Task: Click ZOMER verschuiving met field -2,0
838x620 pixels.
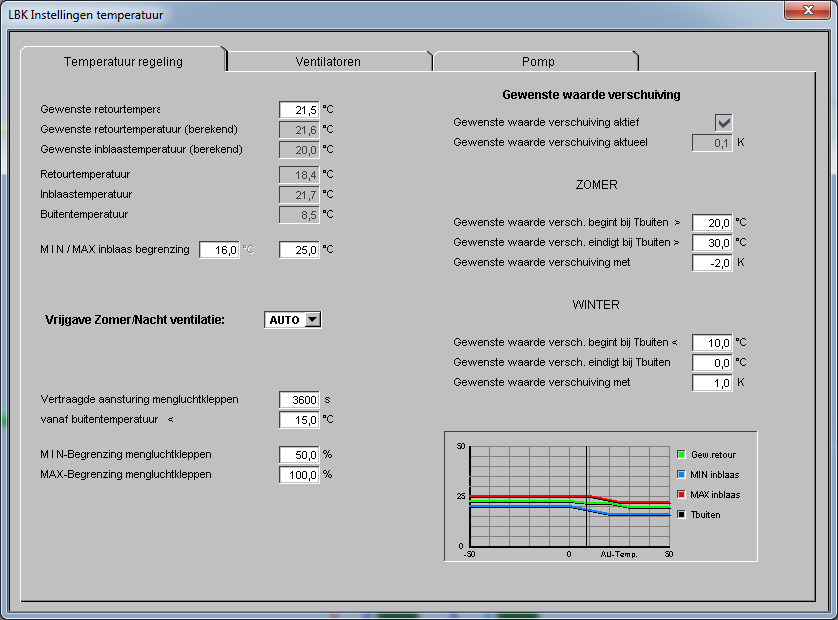Action: (712, 262)
